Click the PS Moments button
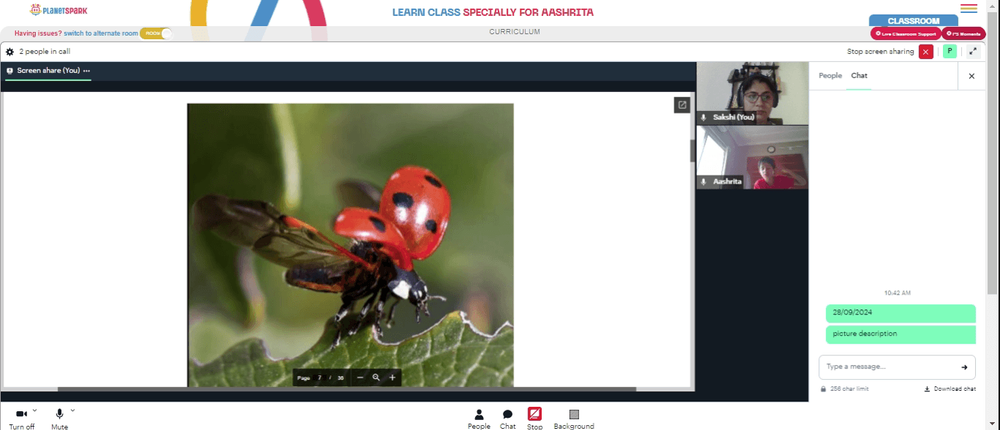The width and height of the screenshot is (1000, 430). (963, 34)
